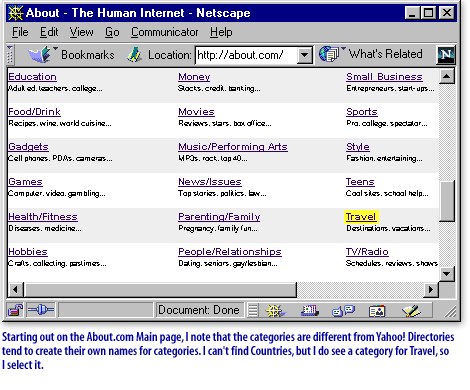The image size is (470, 390).
Task: Click the 'Location:' label
Action: point(170,55)
